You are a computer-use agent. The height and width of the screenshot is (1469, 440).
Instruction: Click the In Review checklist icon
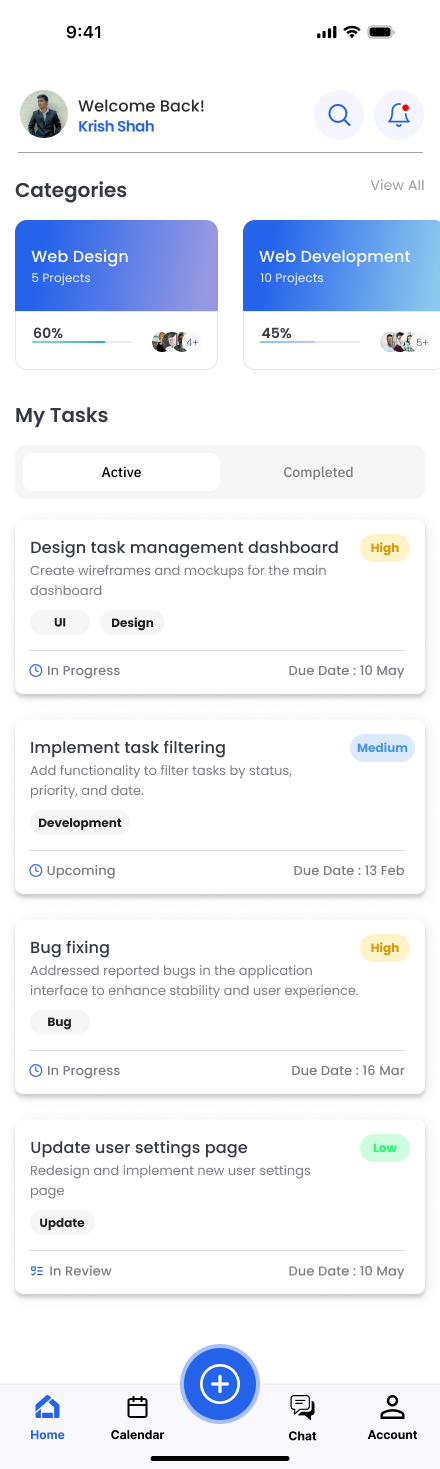click(x=36, y=1271)
